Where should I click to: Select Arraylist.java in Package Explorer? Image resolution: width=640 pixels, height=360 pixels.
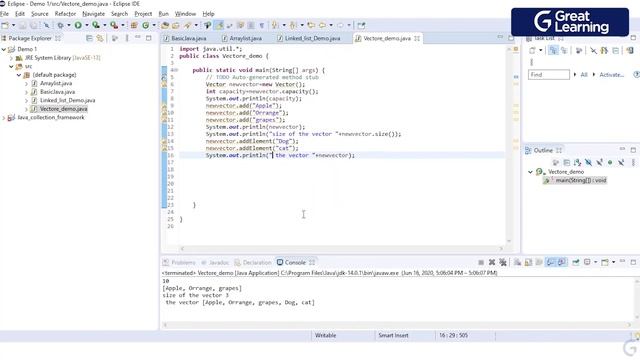pyautogui.click(x=56, y=83)
